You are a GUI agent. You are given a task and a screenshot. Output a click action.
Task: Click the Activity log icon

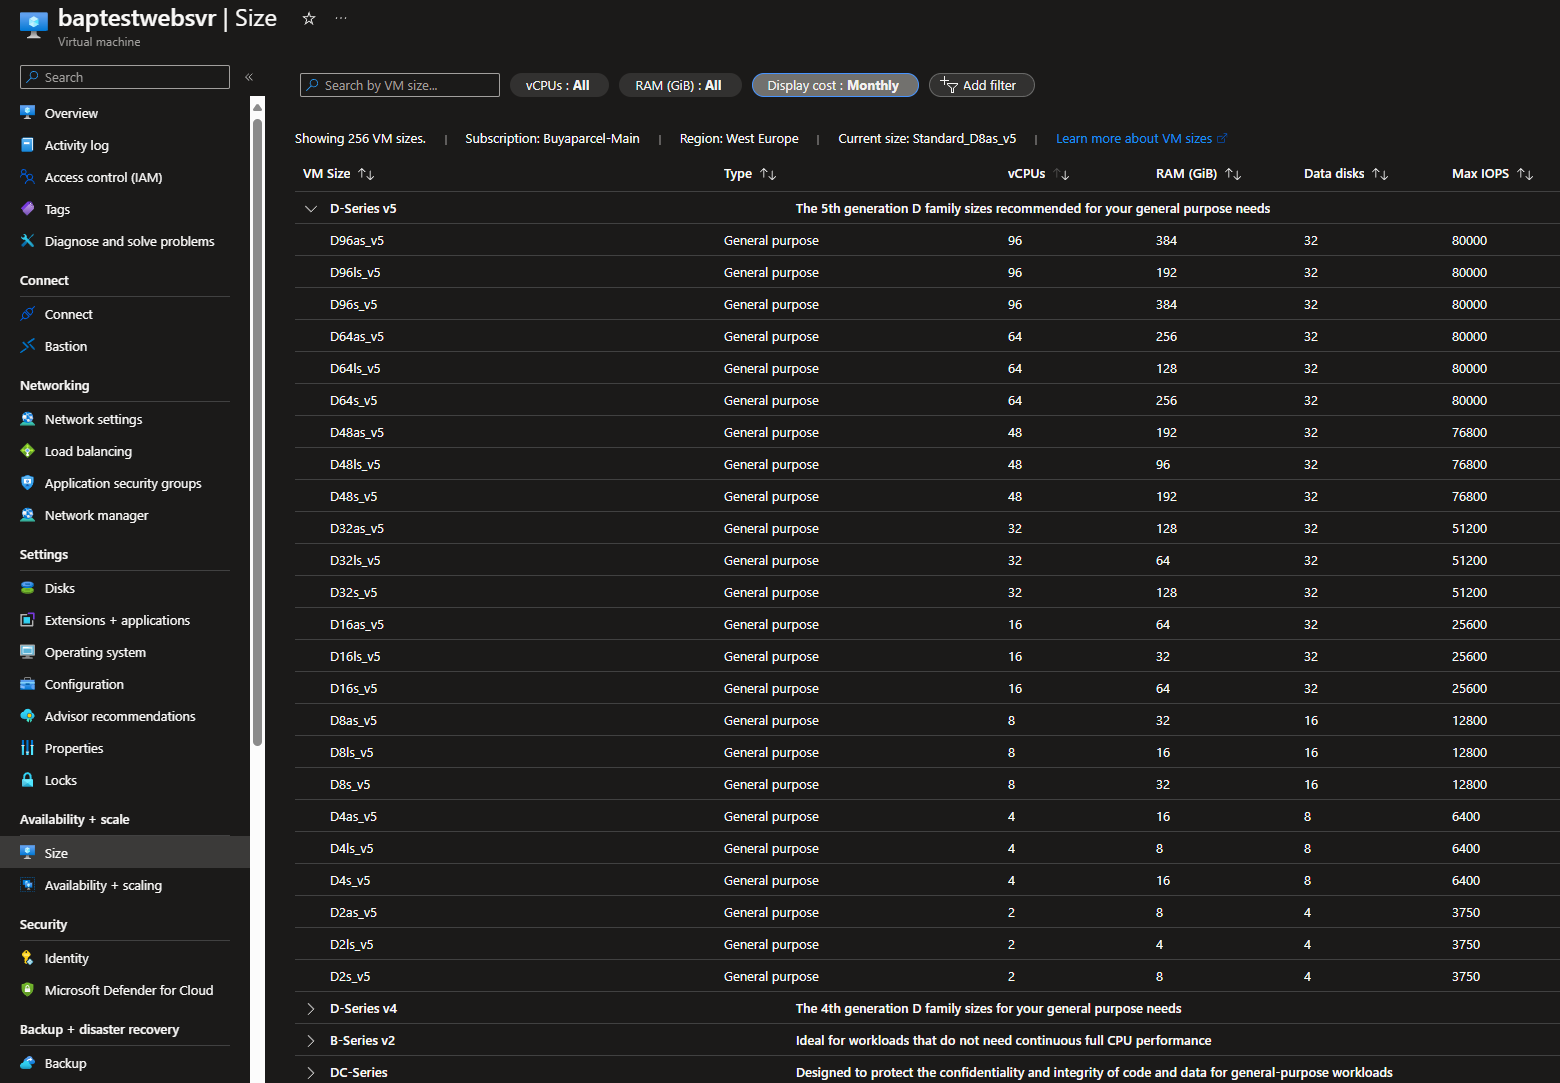[28, 145]
